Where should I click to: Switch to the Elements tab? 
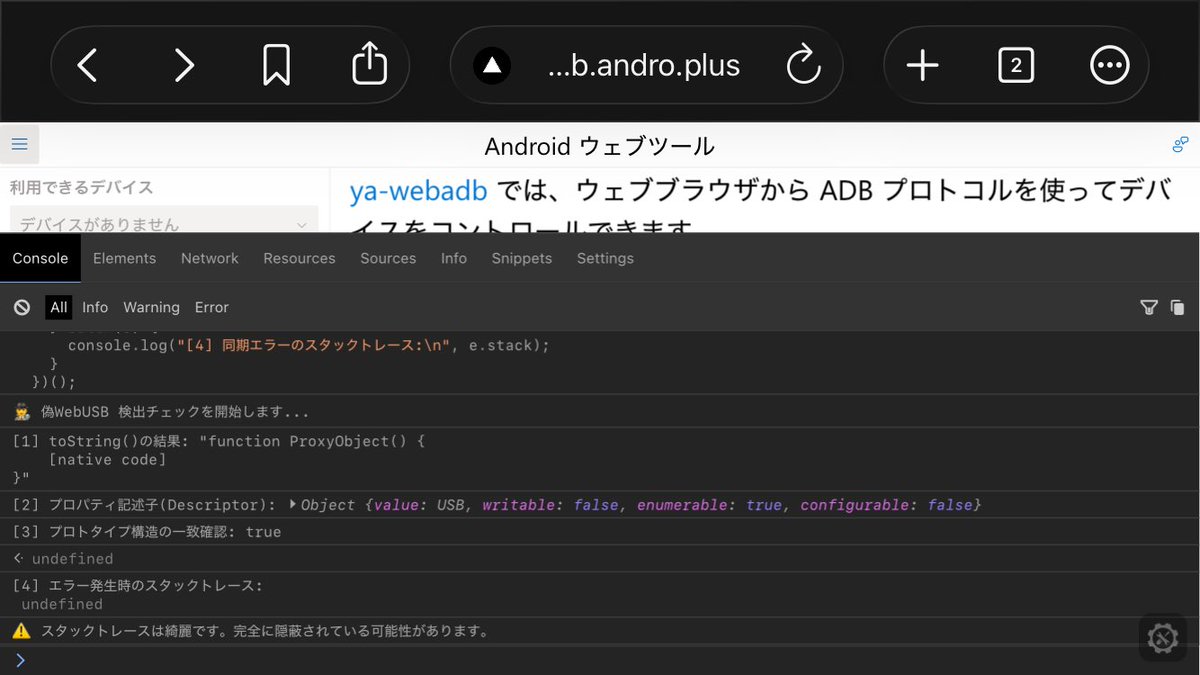pos(124,258)
